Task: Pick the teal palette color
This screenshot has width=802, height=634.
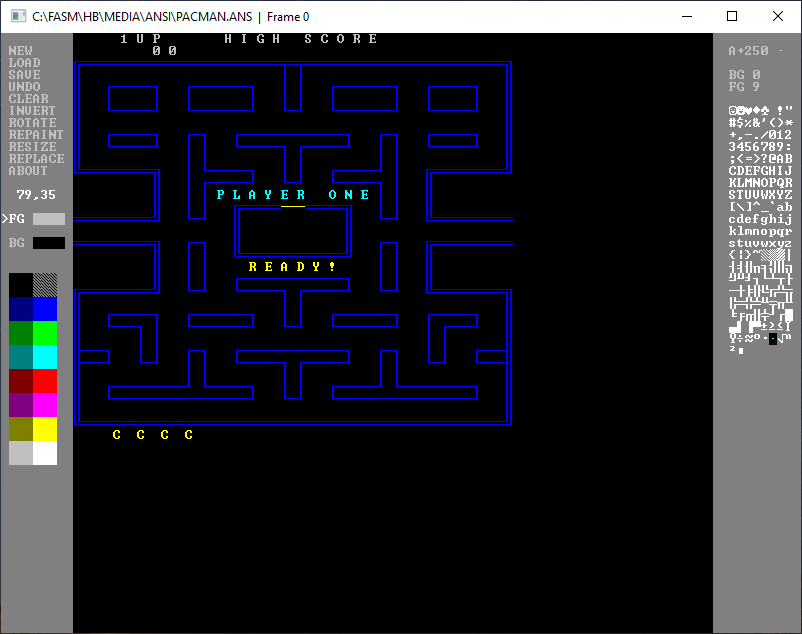Action: point(20,357)
